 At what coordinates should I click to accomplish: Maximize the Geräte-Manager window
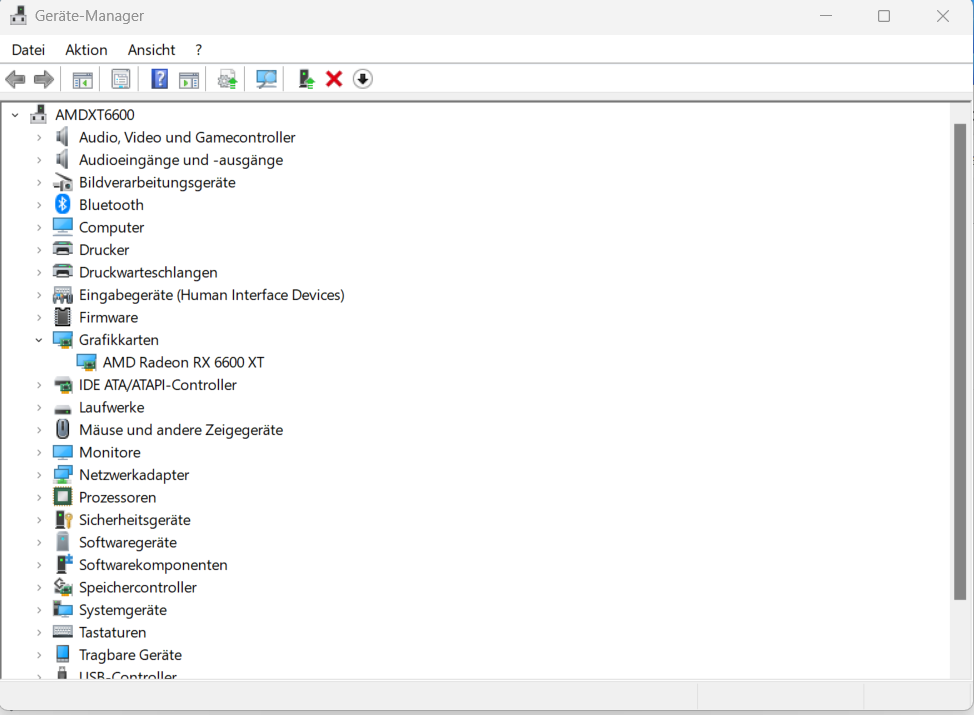[x=884, y=16]
